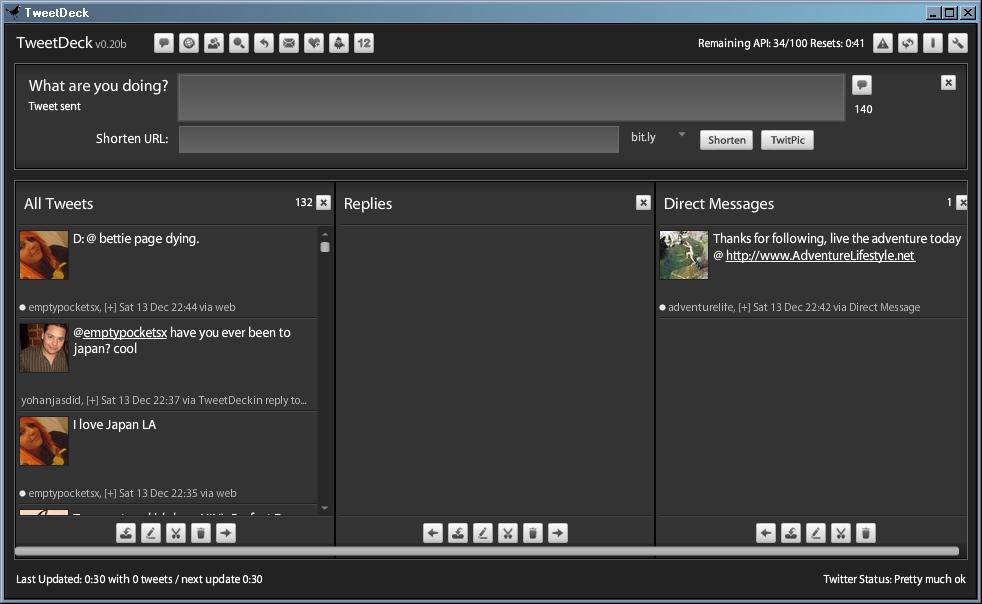Viewport: 982px width, 604px height.
Task: Click the send tweet bubble icon above 140
Action: 862,85
